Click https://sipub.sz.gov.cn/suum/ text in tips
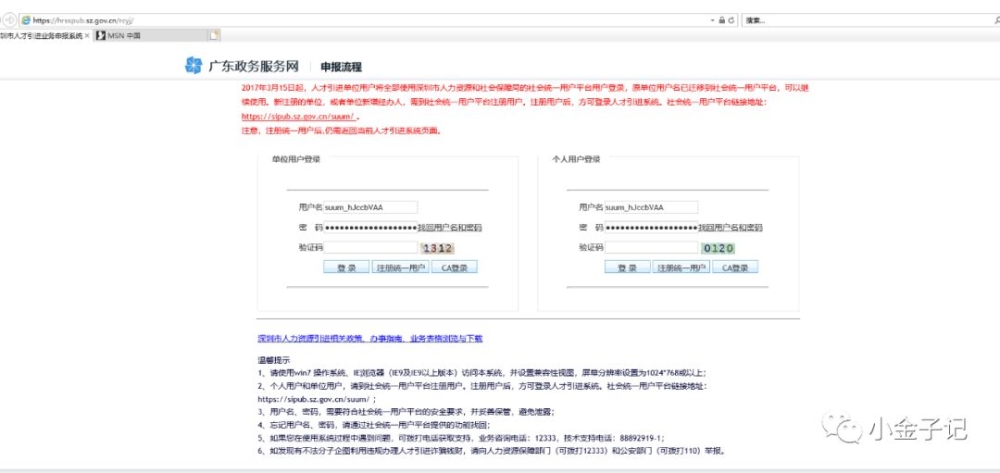Screen dimensions: 1000x473 click(x=313, y=399)
